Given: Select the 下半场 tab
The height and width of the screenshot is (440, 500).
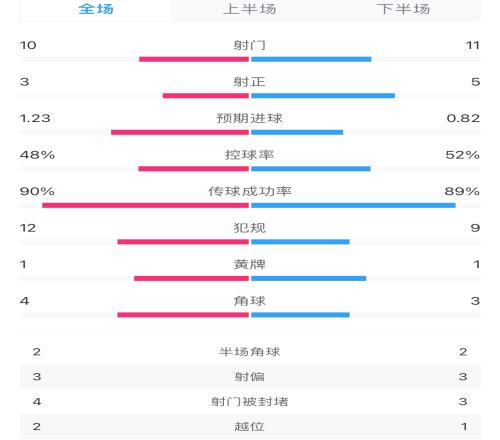Looking at the screenshot, I should (x=403, y=9).
